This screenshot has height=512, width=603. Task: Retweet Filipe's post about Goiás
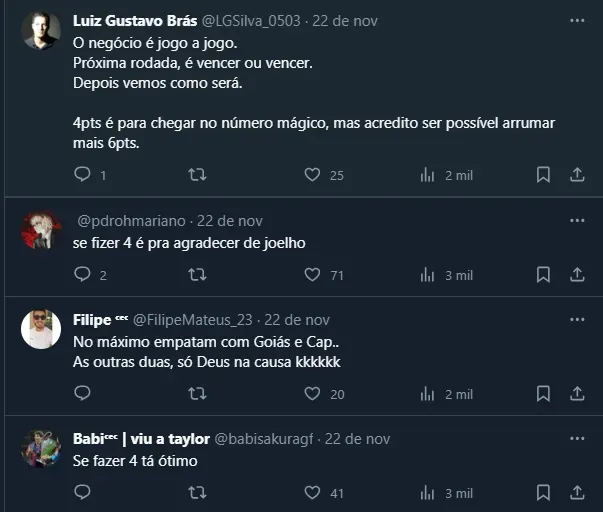(197, 394)
